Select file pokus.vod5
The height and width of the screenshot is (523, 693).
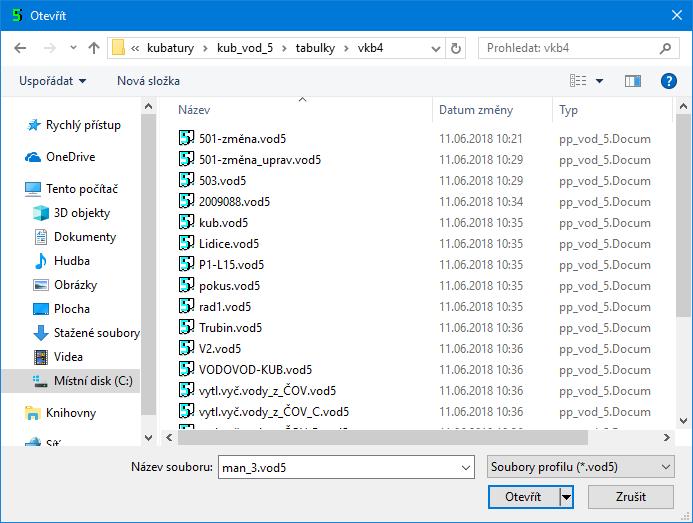tap(229, 286)
